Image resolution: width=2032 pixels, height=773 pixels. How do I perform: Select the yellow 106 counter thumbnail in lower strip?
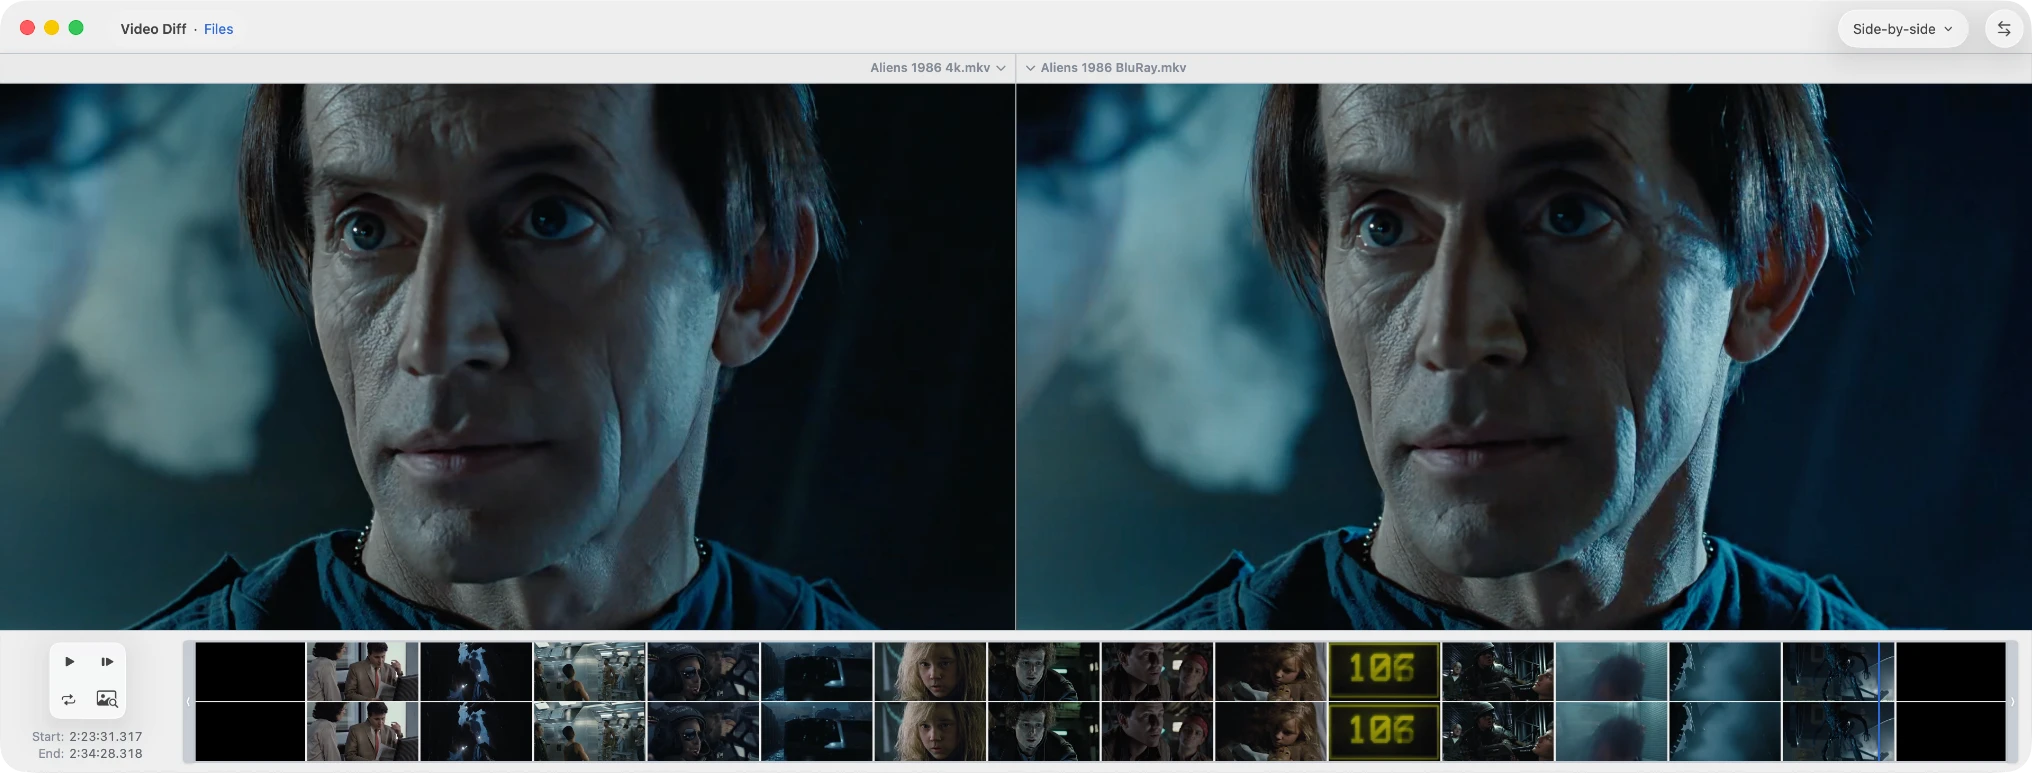[x=1384, y=732]
